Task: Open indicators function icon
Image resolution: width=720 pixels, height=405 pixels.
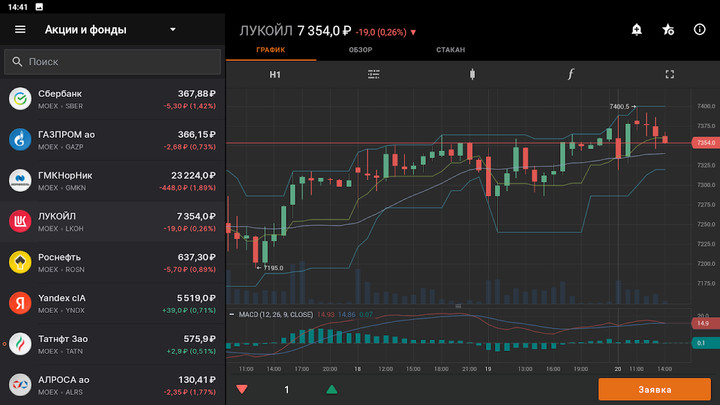Action: 571,74
